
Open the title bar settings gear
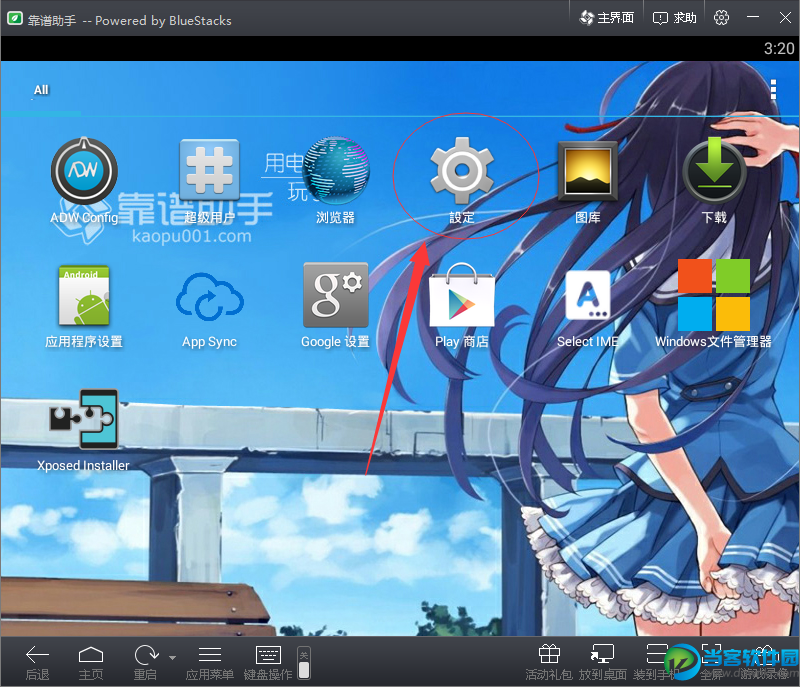[x=721, y=17]
